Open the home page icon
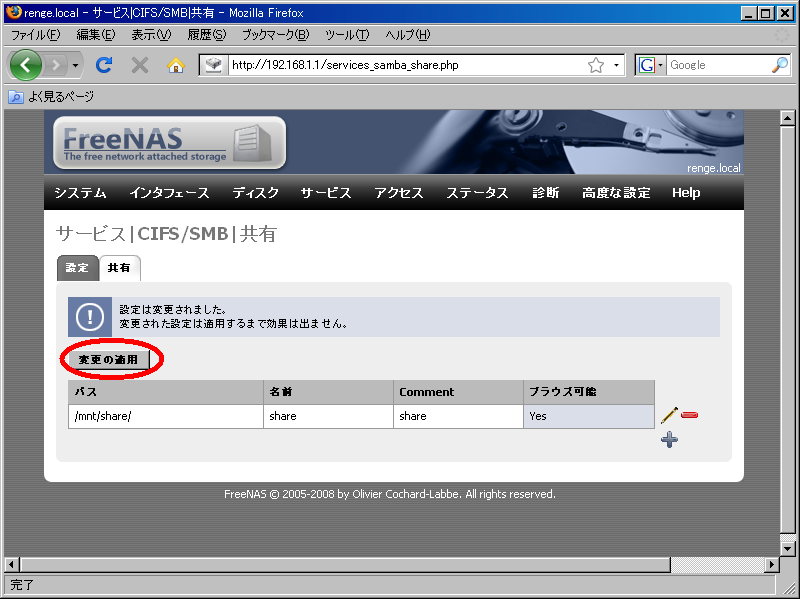The image size is (800, 599). pos(176,65)
